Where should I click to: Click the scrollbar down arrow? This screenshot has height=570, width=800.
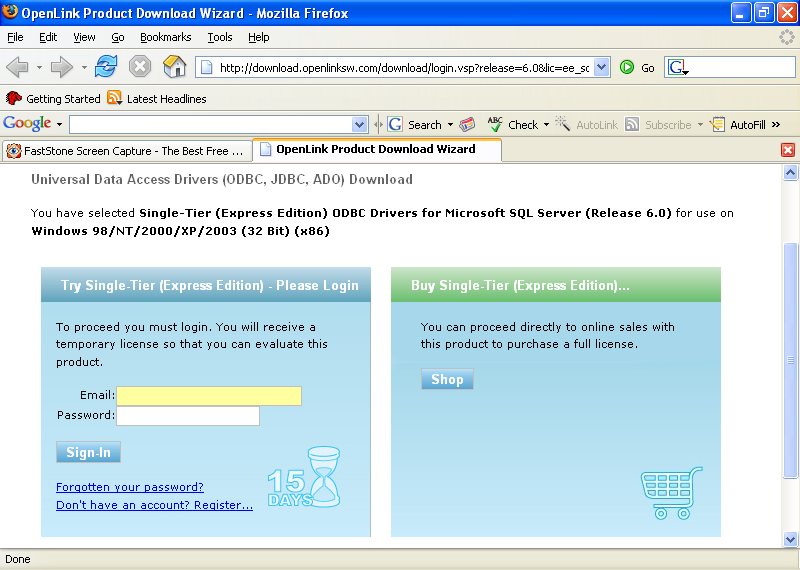(790, 539)
